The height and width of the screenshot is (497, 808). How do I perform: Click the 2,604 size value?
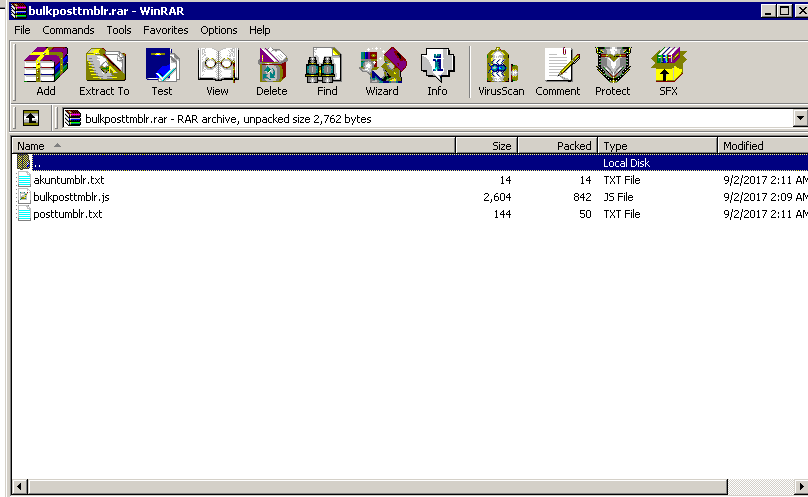[x=497, y=197]
